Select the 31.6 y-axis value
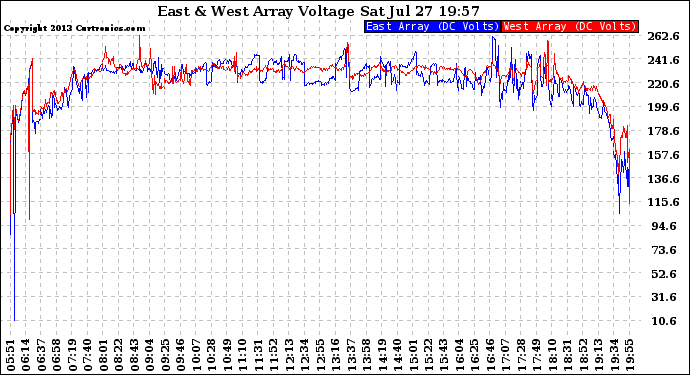This screenshot has height=375, width=690. click(664, 297)
